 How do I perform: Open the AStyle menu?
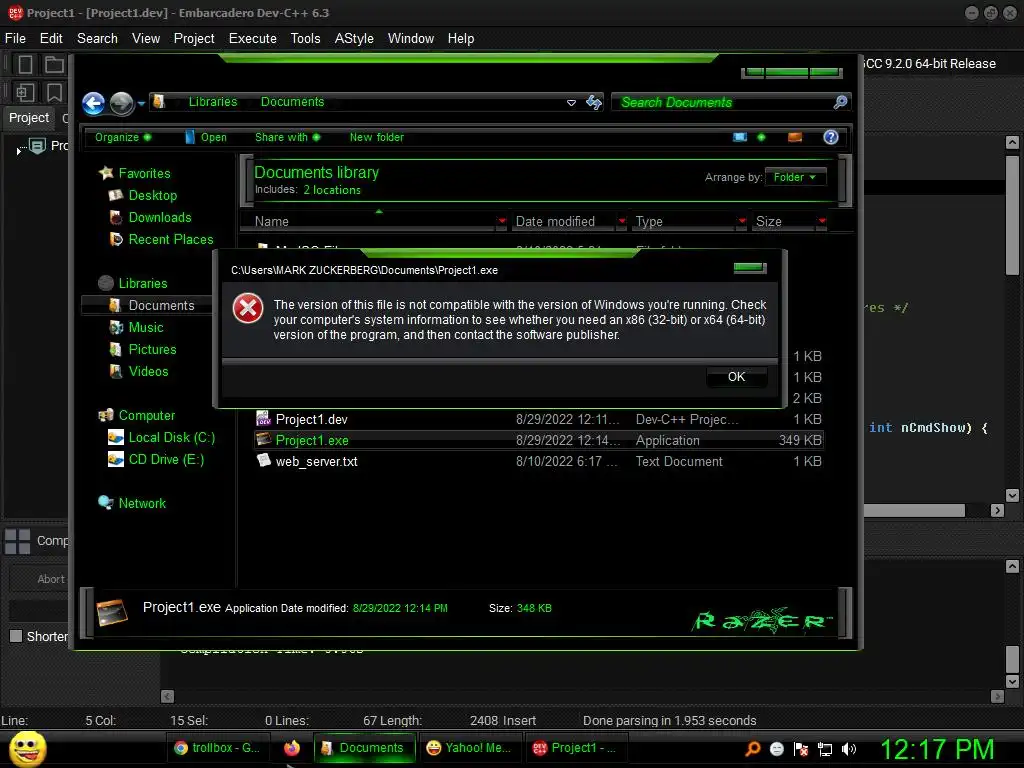click(x=354, y=39)
